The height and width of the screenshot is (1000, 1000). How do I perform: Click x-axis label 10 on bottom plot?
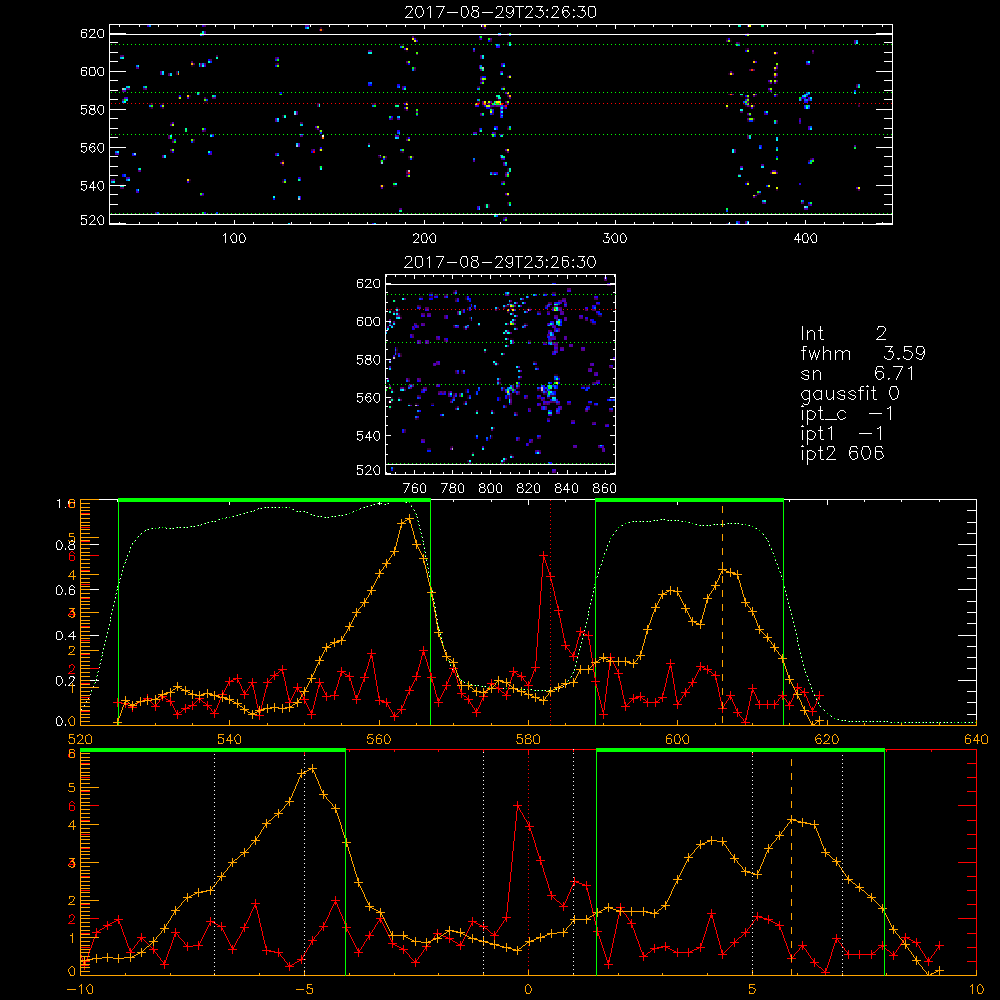tap(976, 989)
